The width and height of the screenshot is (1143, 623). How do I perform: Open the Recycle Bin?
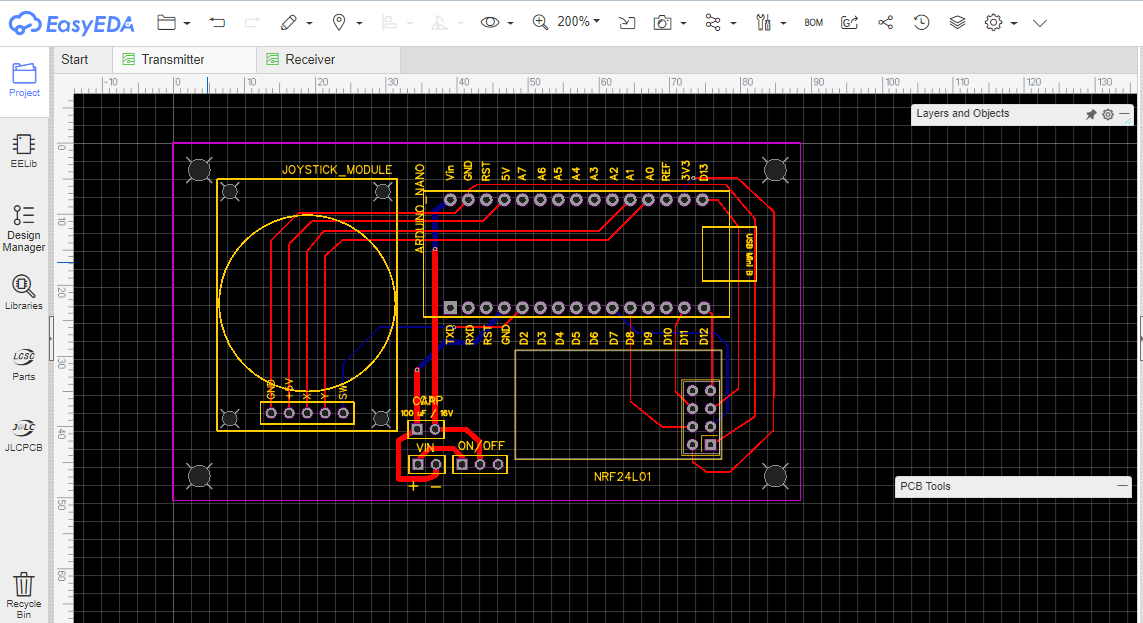click(x=24, y=595)
